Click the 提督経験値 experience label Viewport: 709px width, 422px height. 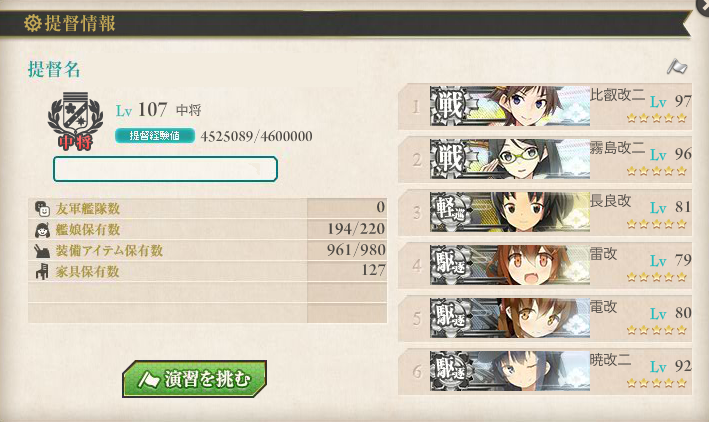[155, 136]
